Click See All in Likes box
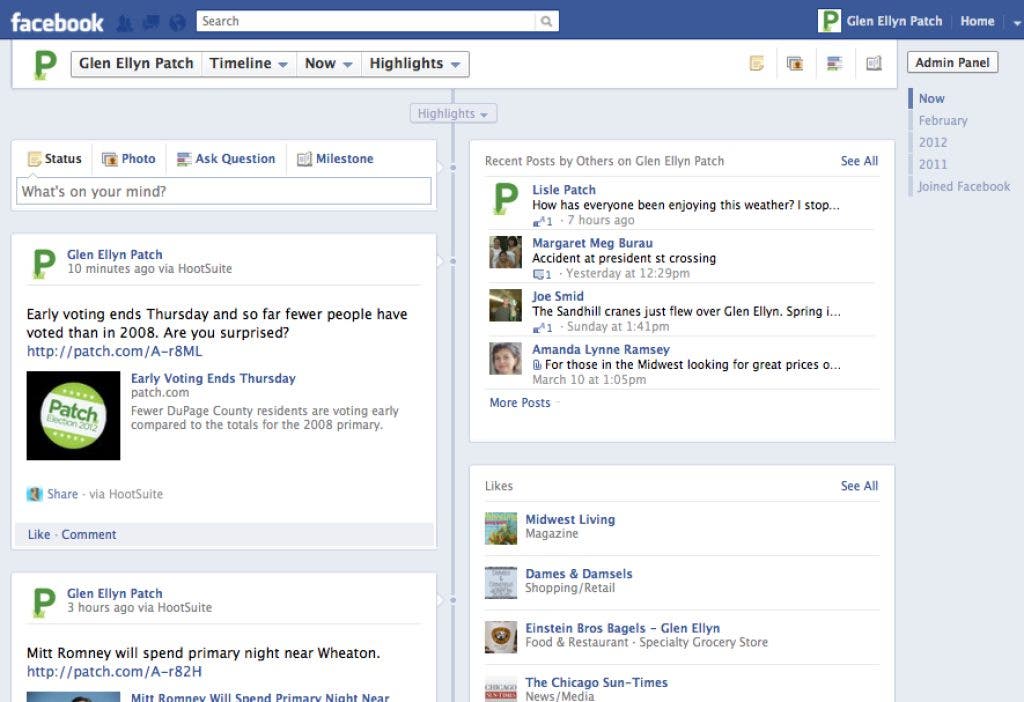The image size is (1024, 702). tap(859, 486)
